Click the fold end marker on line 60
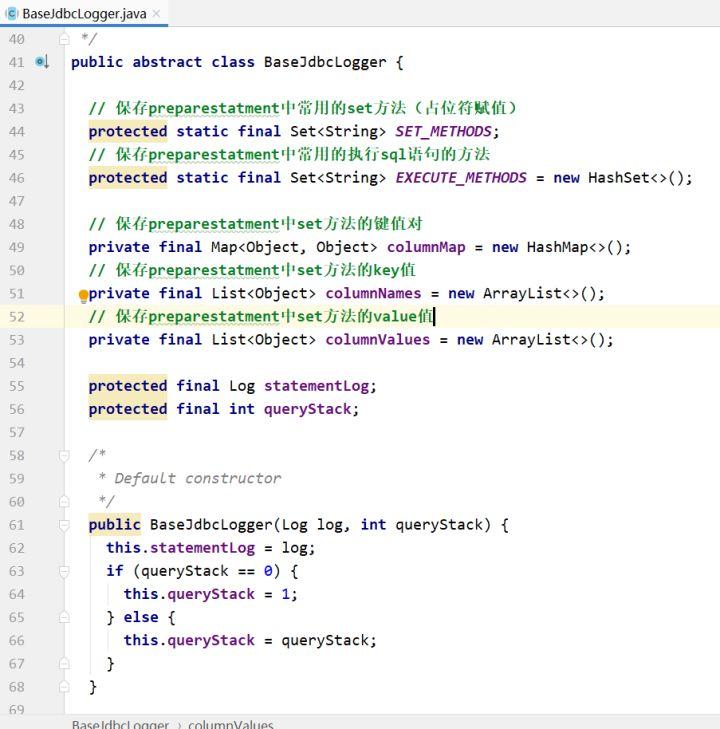The width and height of the screenshot is (720, 729). pos(64,501)
